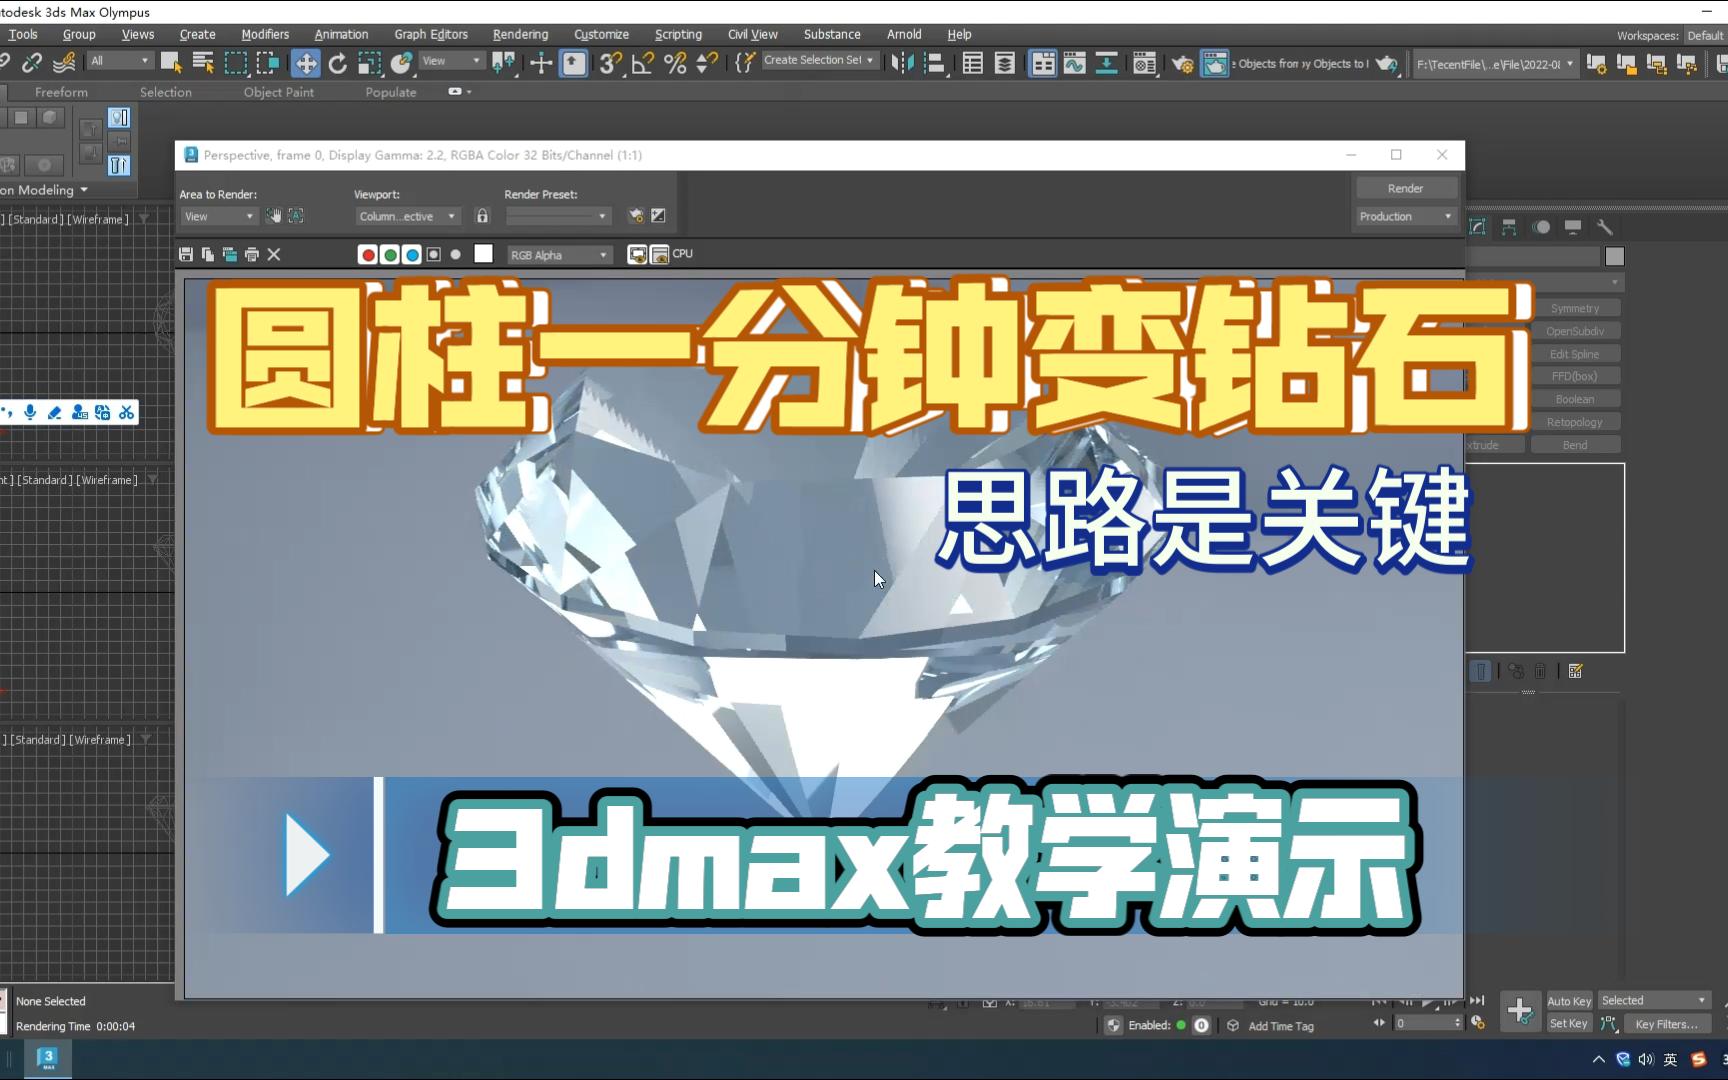Image resolution: width=1728 pixels, height=1080 pixels.
Task: Open the Curve Editor icon
Action: pyautogui.click(x=1075, y=64)
